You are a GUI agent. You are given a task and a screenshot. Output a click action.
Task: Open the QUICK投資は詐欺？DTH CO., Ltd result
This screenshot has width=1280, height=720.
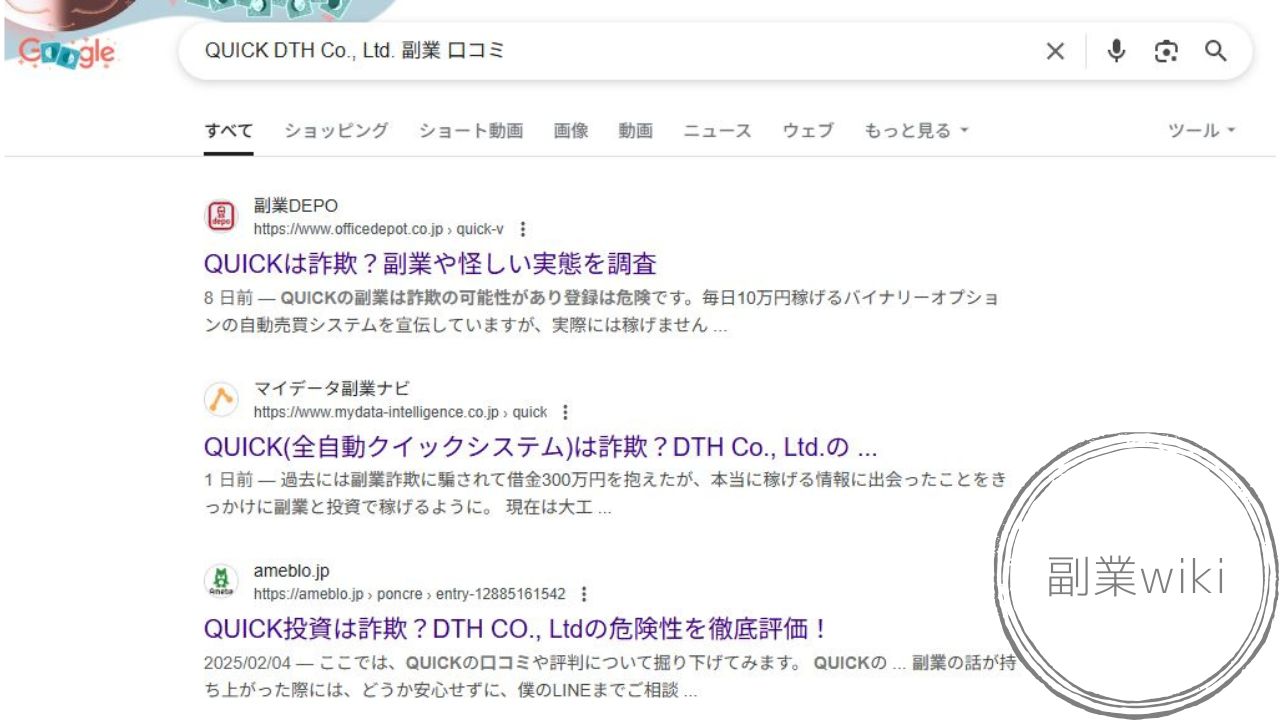[516, 629]
